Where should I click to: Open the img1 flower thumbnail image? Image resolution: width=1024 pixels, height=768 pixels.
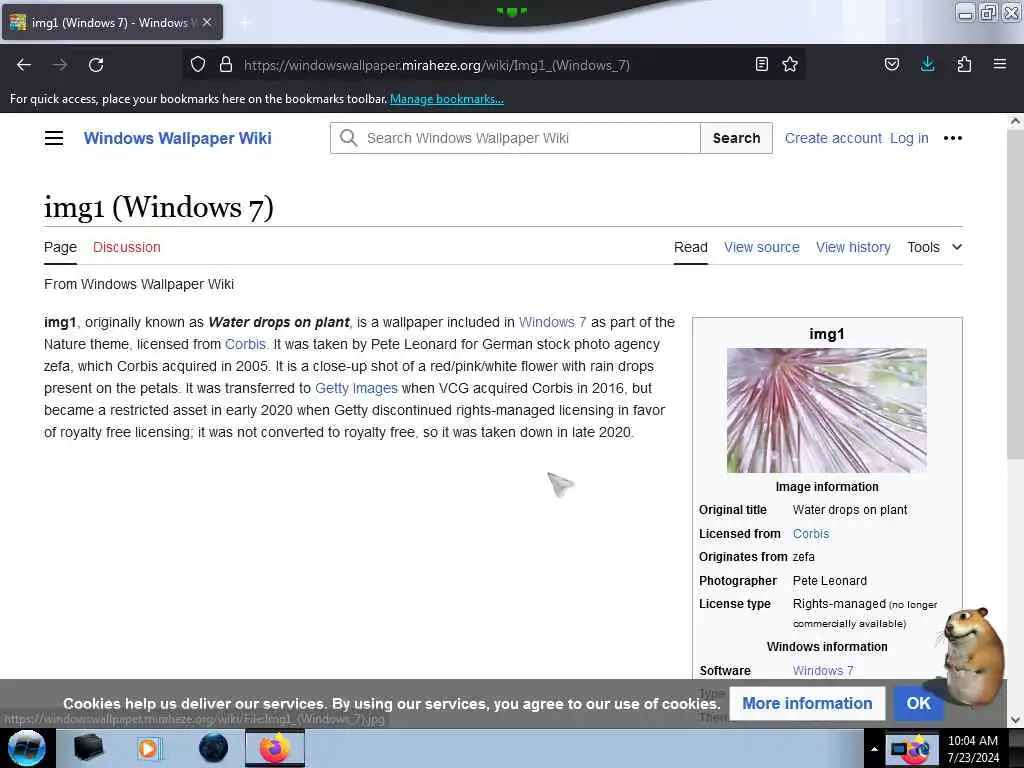[827, 410]
